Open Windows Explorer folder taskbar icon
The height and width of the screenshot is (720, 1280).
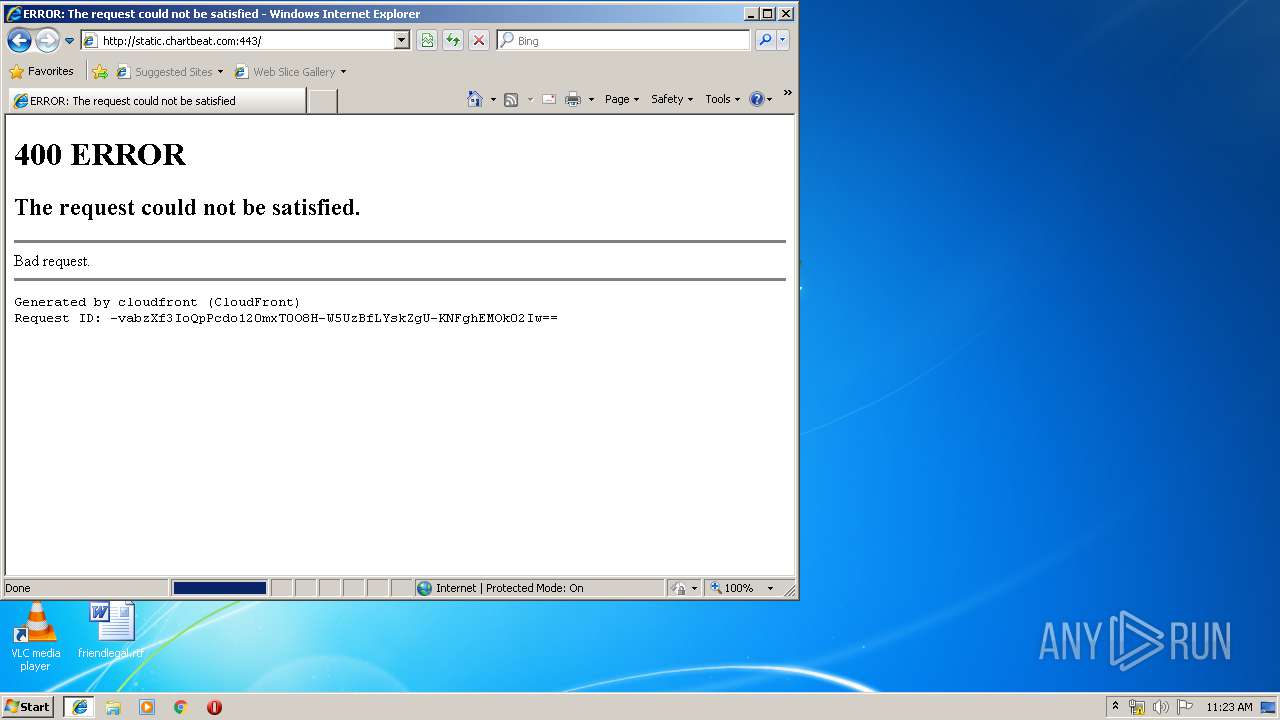(113, 707)
